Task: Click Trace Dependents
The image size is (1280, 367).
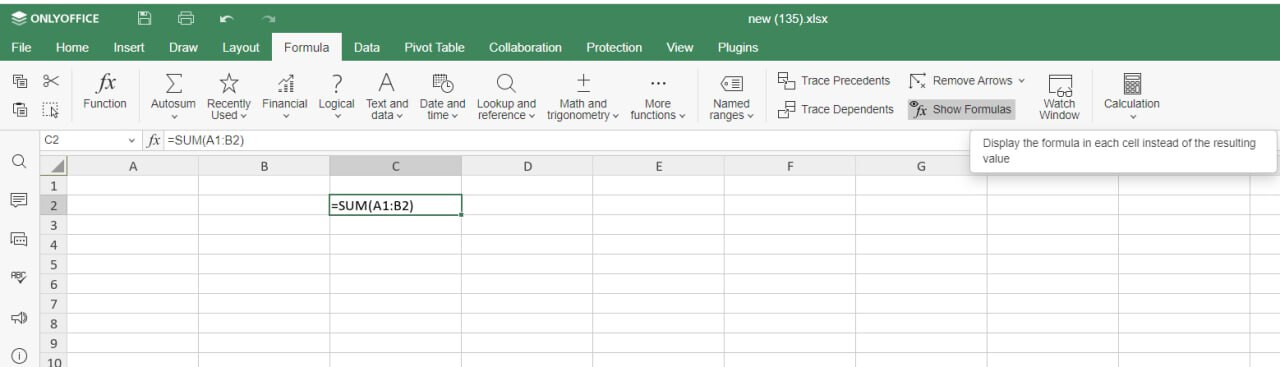Action: [x=835, y=109]
